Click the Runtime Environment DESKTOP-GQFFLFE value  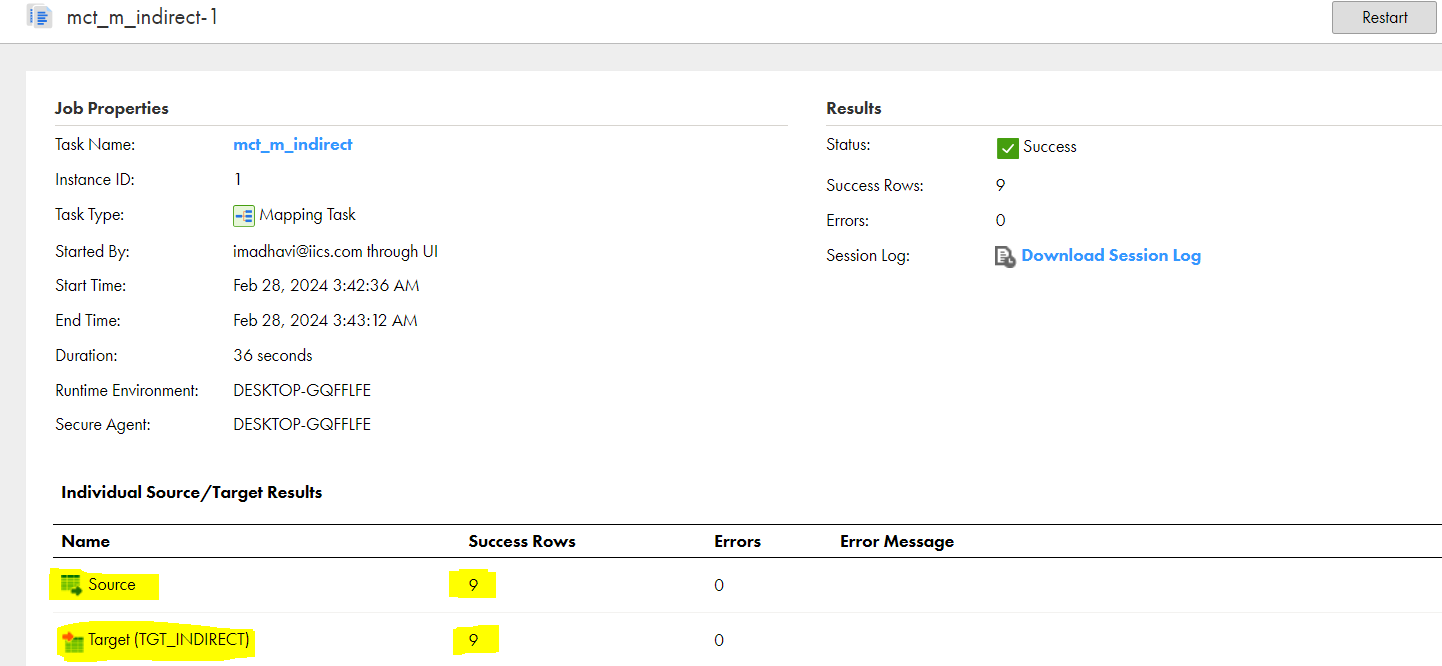click(x=302, y=390)
